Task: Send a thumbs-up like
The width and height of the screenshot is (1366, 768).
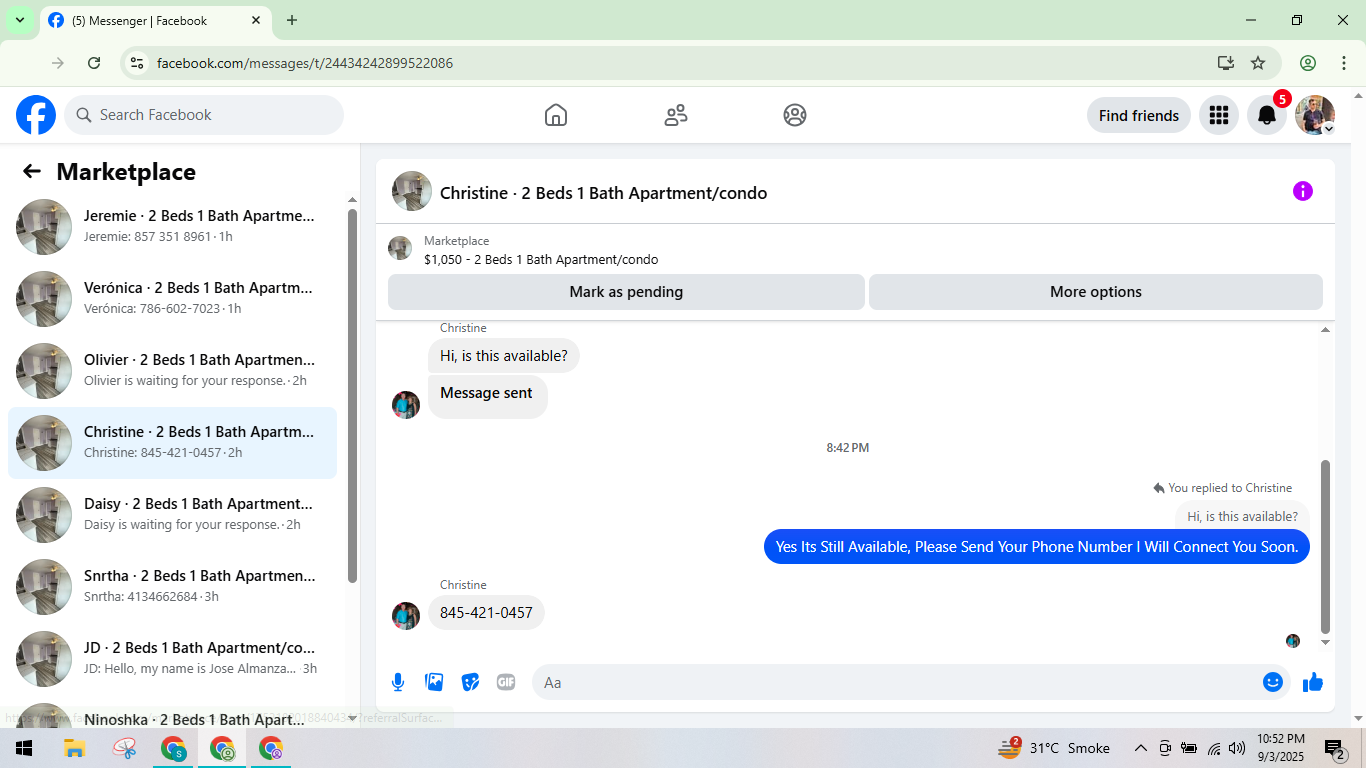Action: [1313, 682]
